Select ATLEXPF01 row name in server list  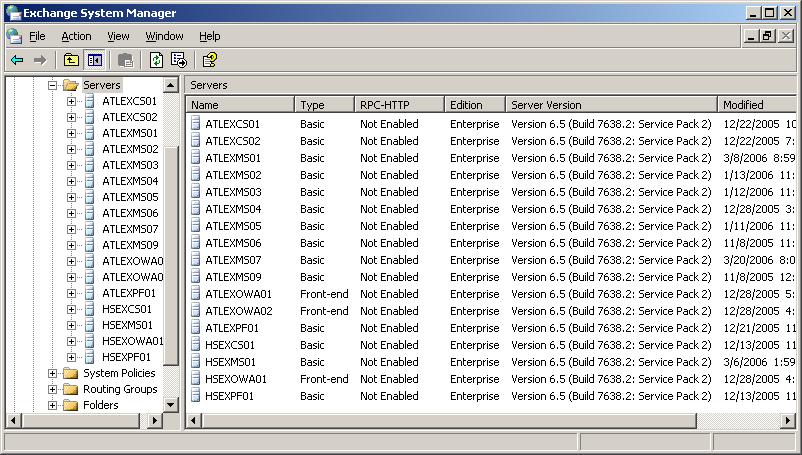[232, 328]
